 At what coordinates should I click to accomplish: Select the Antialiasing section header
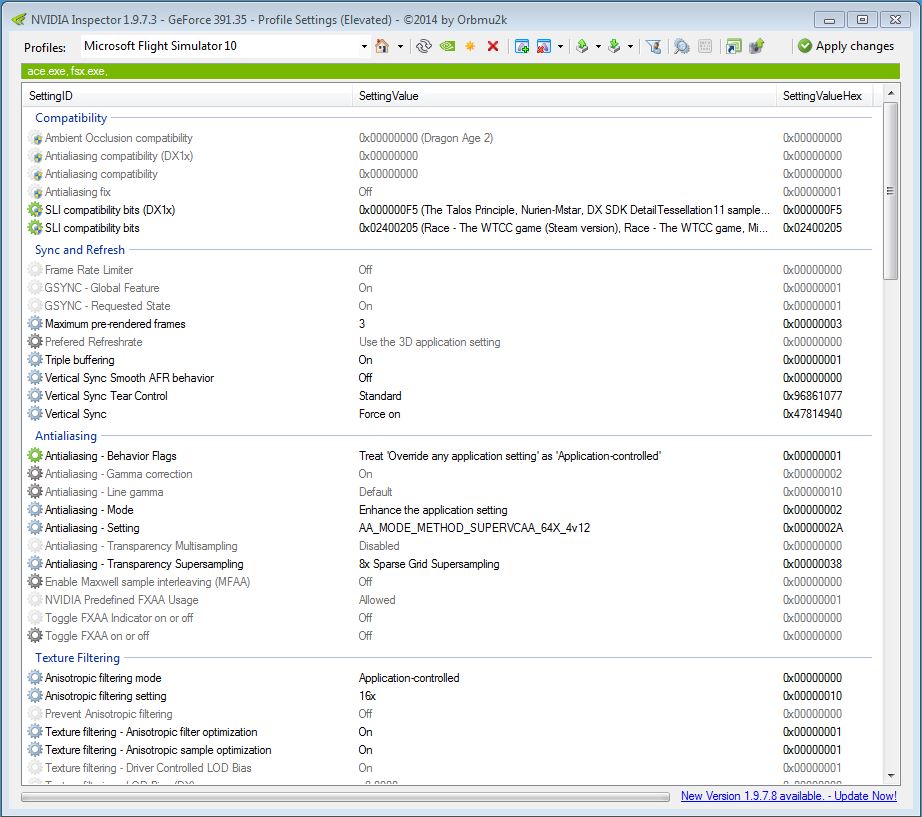pos(66,436)
